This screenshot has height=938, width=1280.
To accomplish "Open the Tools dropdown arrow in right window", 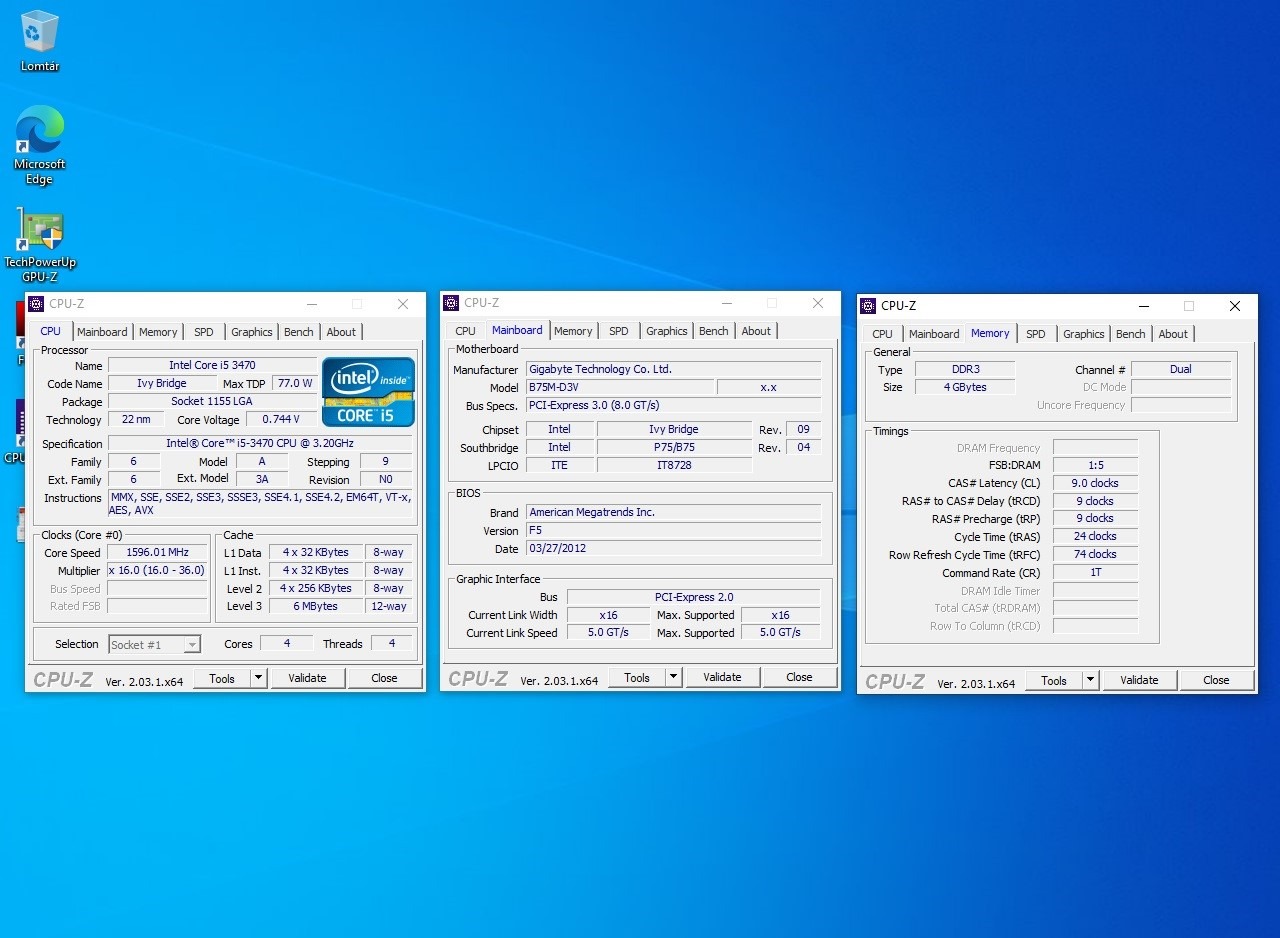I will [x=1090, y=680].
